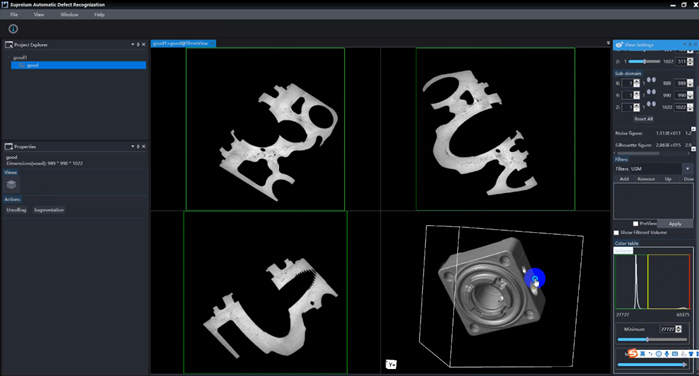699x376 pixels.
Task: Click the Y+ orientation marker in 3D view
Action: 391,364
